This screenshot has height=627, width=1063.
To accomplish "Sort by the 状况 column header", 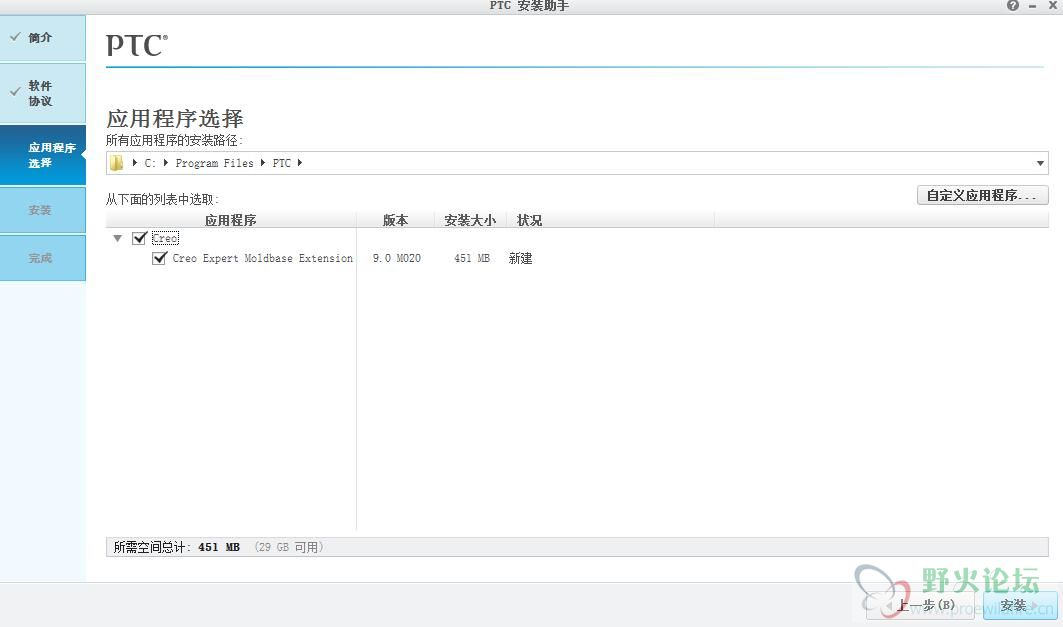I will [x=529, y=220].
